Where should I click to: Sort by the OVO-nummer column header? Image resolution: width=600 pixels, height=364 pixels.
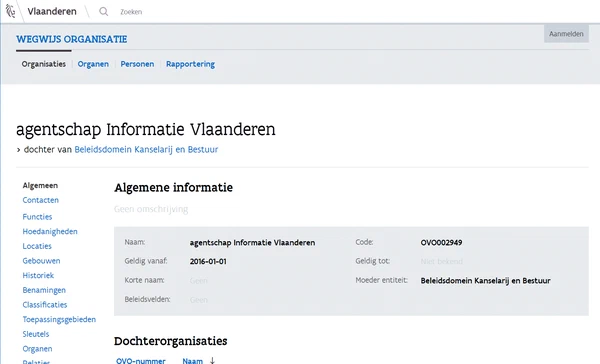140,361
